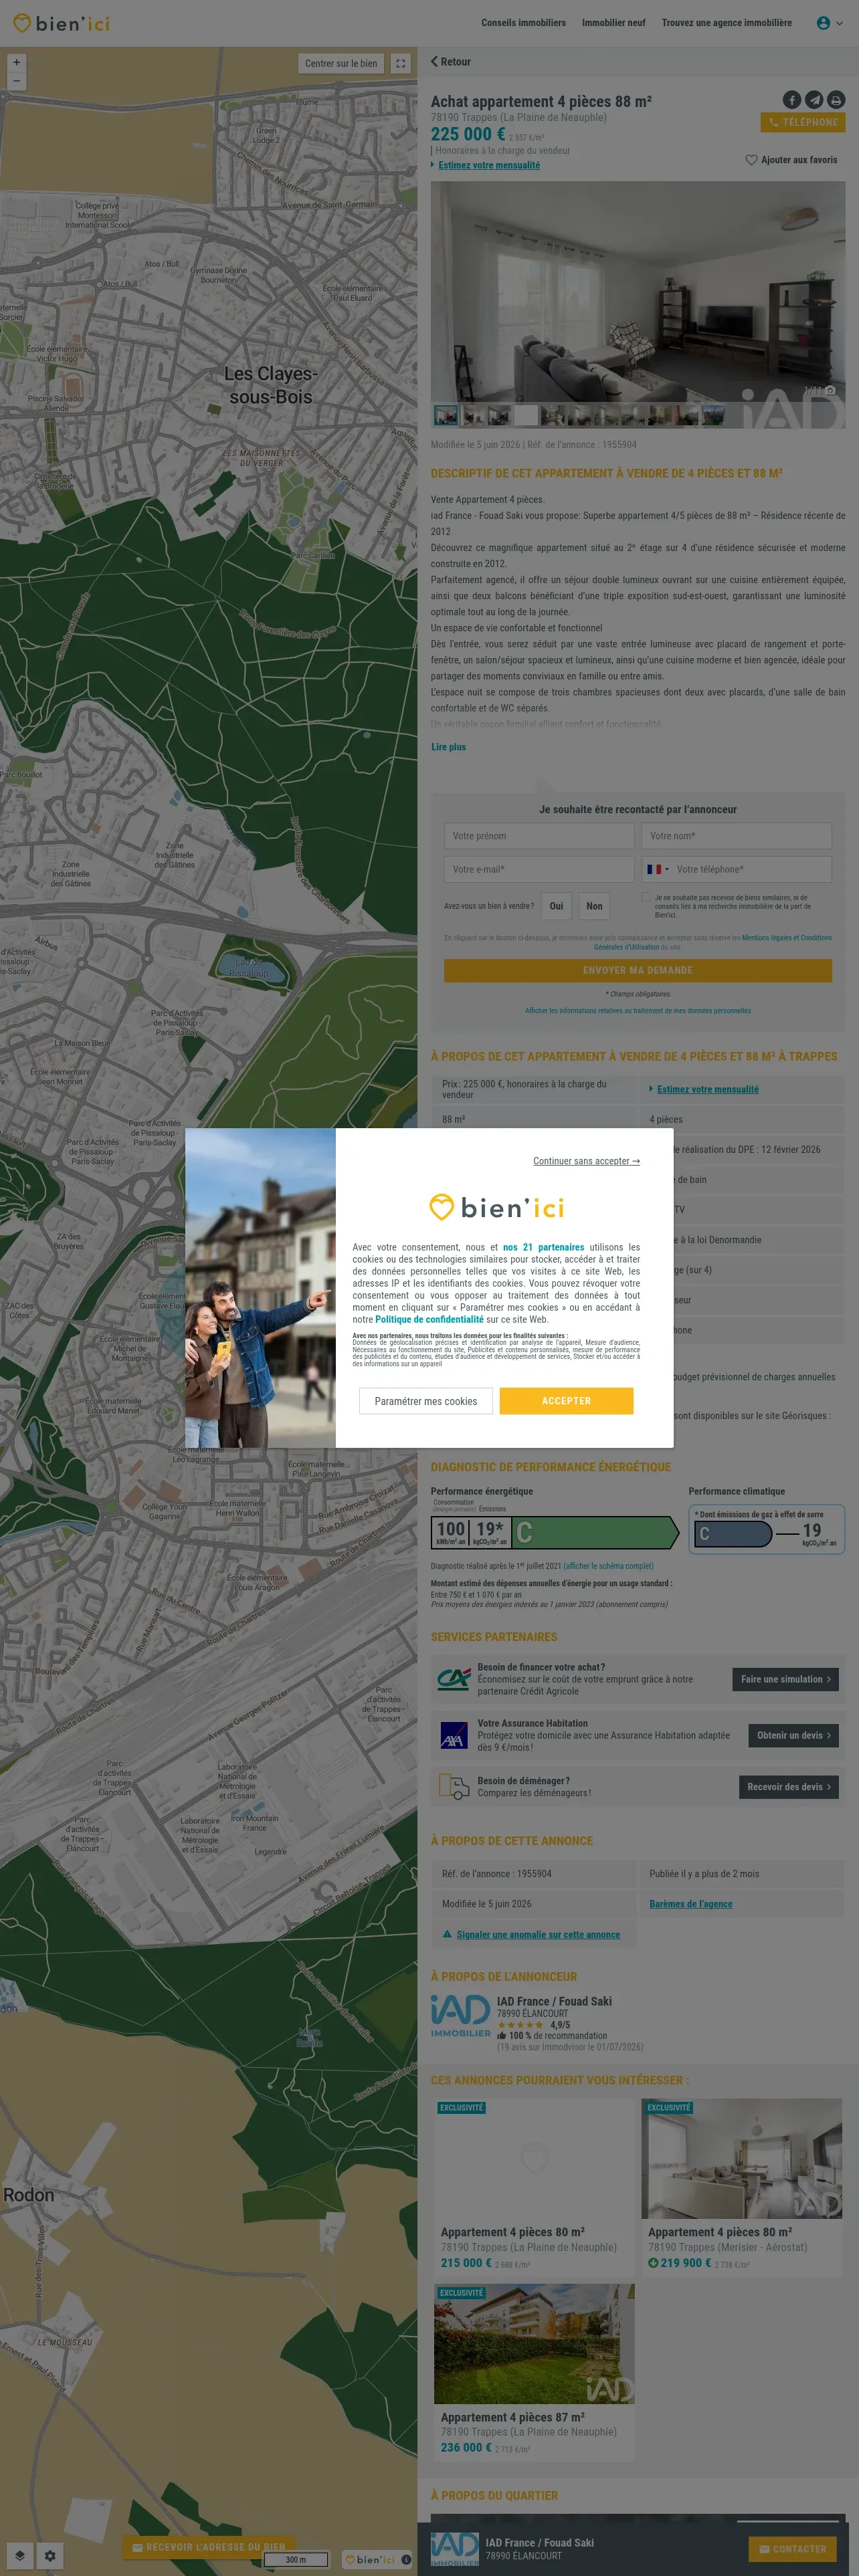Select Non for having a property to sell
The image size is (859, 2576).
[594, 906]
